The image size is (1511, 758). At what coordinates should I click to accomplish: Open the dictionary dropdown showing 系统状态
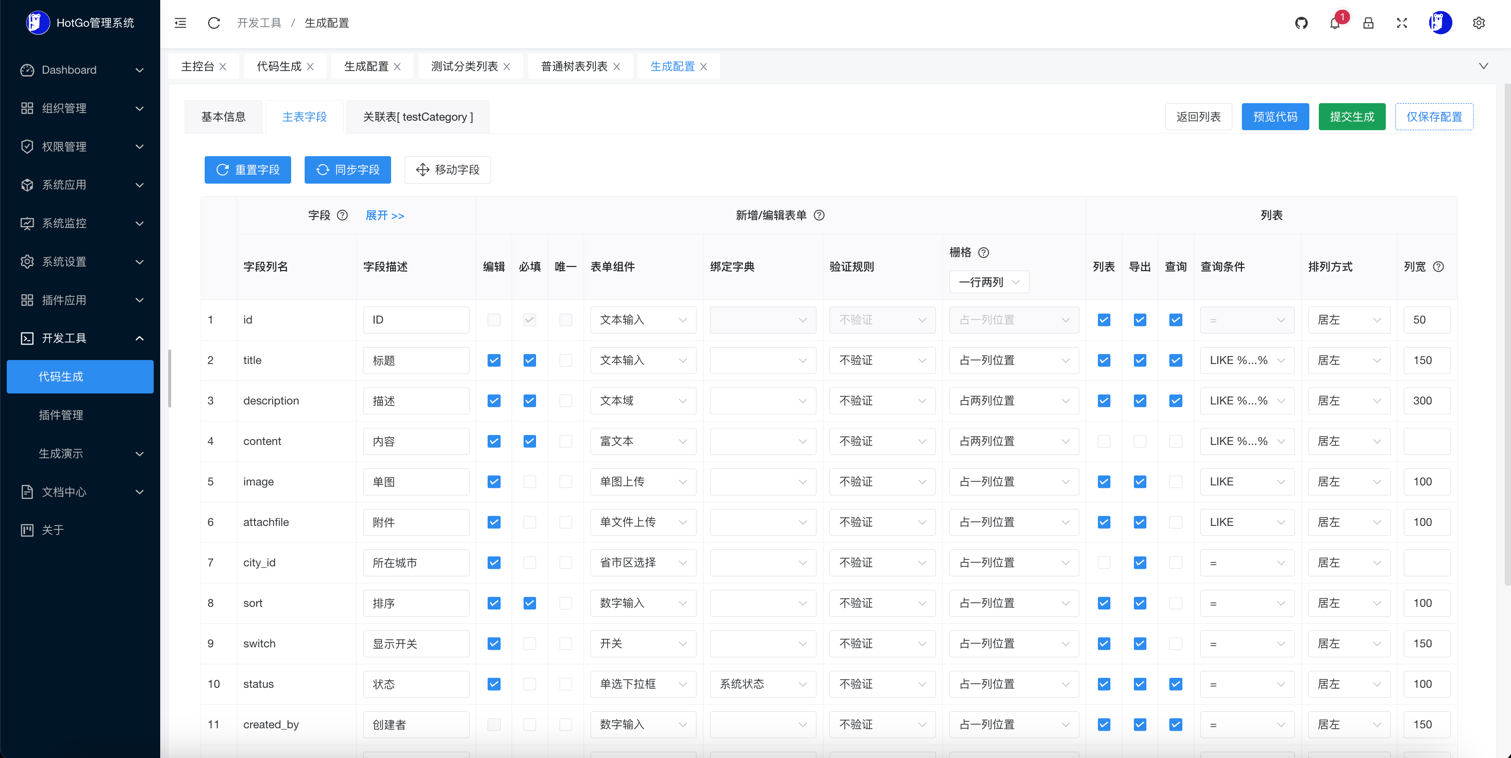(x=762, y=684)
